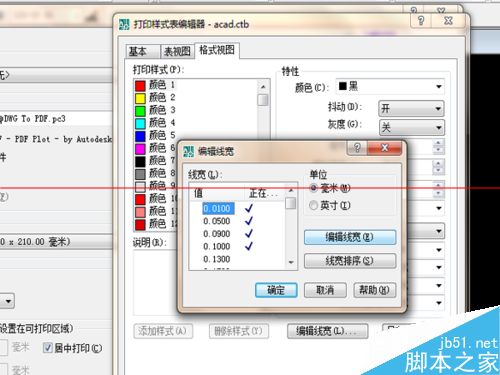Click 正在... column header in lineweight list
This screenshot has width=500, height=375.
[x=265, y=193]
